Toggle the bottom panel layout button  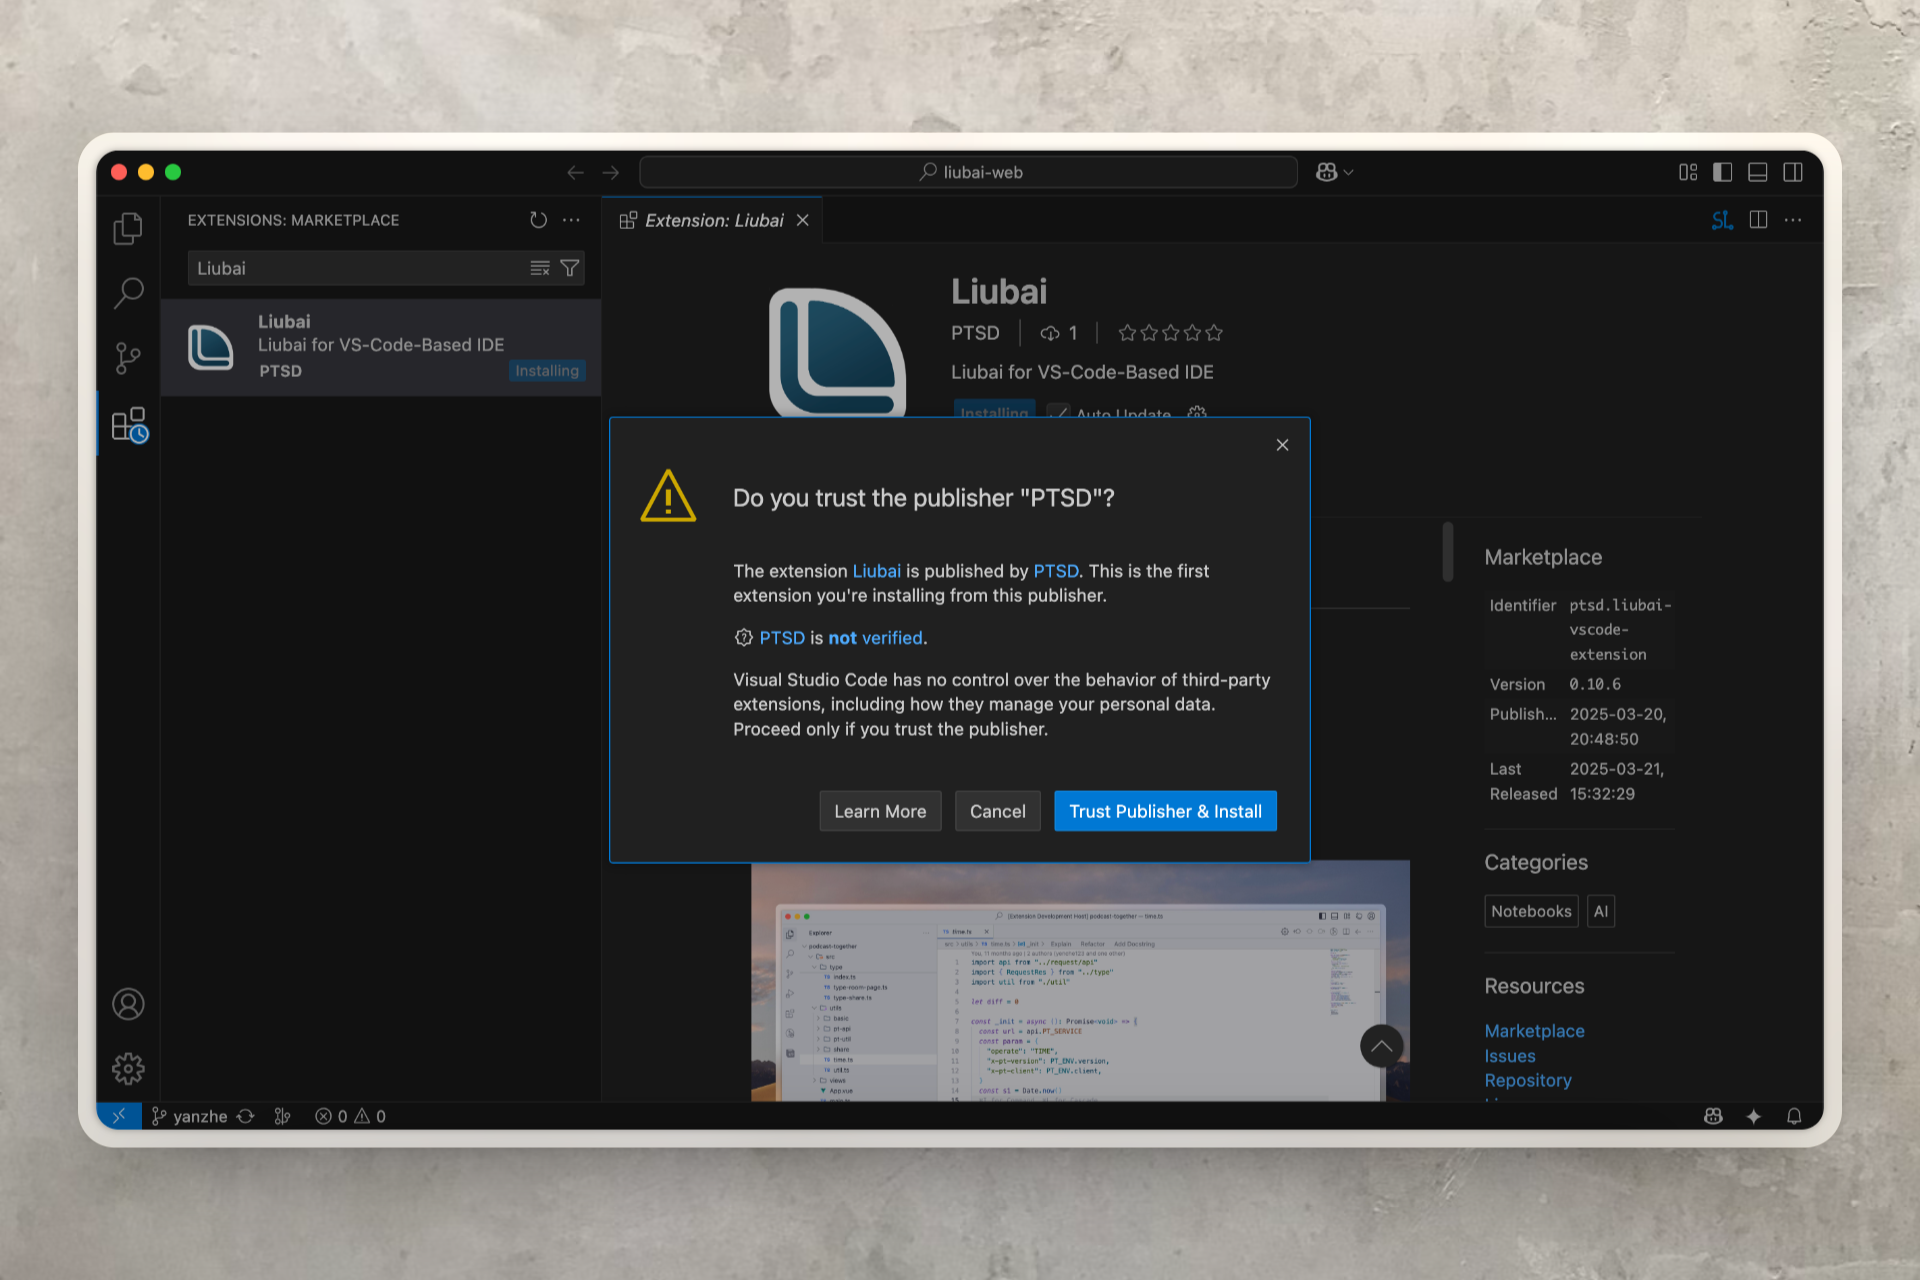tap(1757, 172)
